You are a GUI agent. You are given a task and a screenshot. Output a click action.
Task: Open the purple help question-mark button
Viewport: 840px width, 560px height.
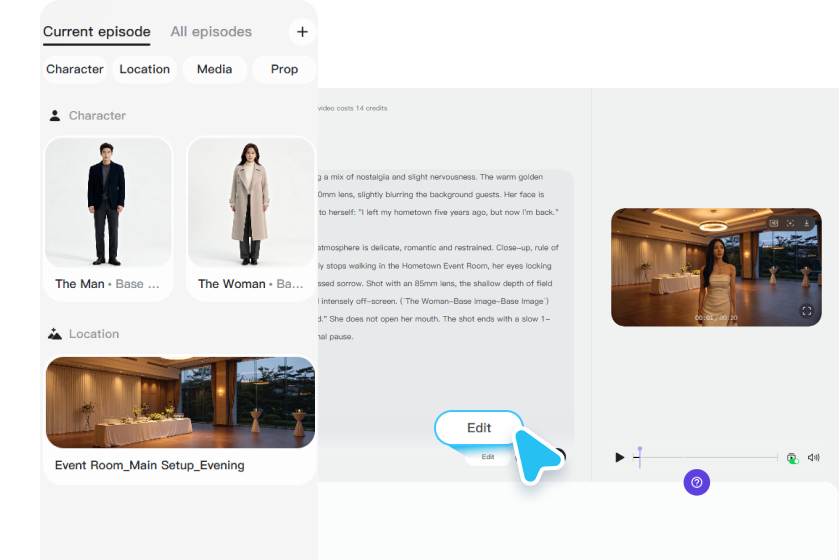[696, 482]
